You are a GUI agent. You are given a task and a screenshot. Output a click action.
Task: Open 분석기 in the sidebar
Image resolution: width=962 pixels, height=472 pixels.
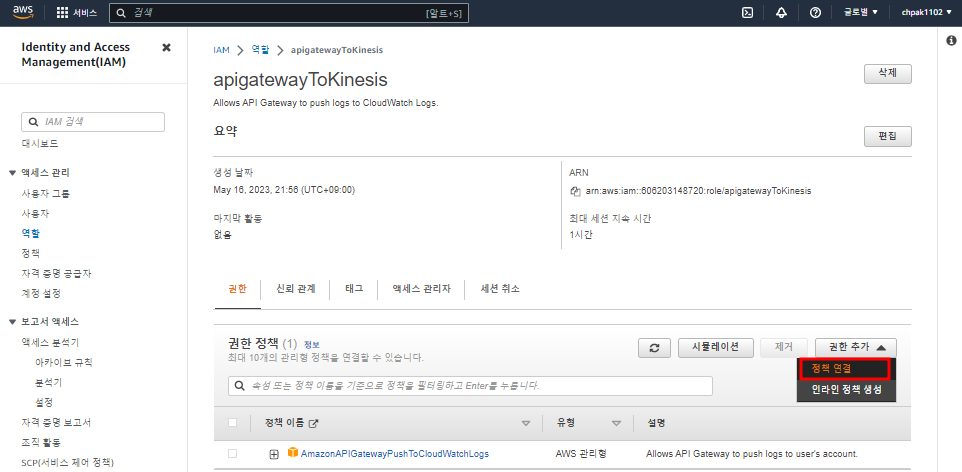click(x=48, y=382)
